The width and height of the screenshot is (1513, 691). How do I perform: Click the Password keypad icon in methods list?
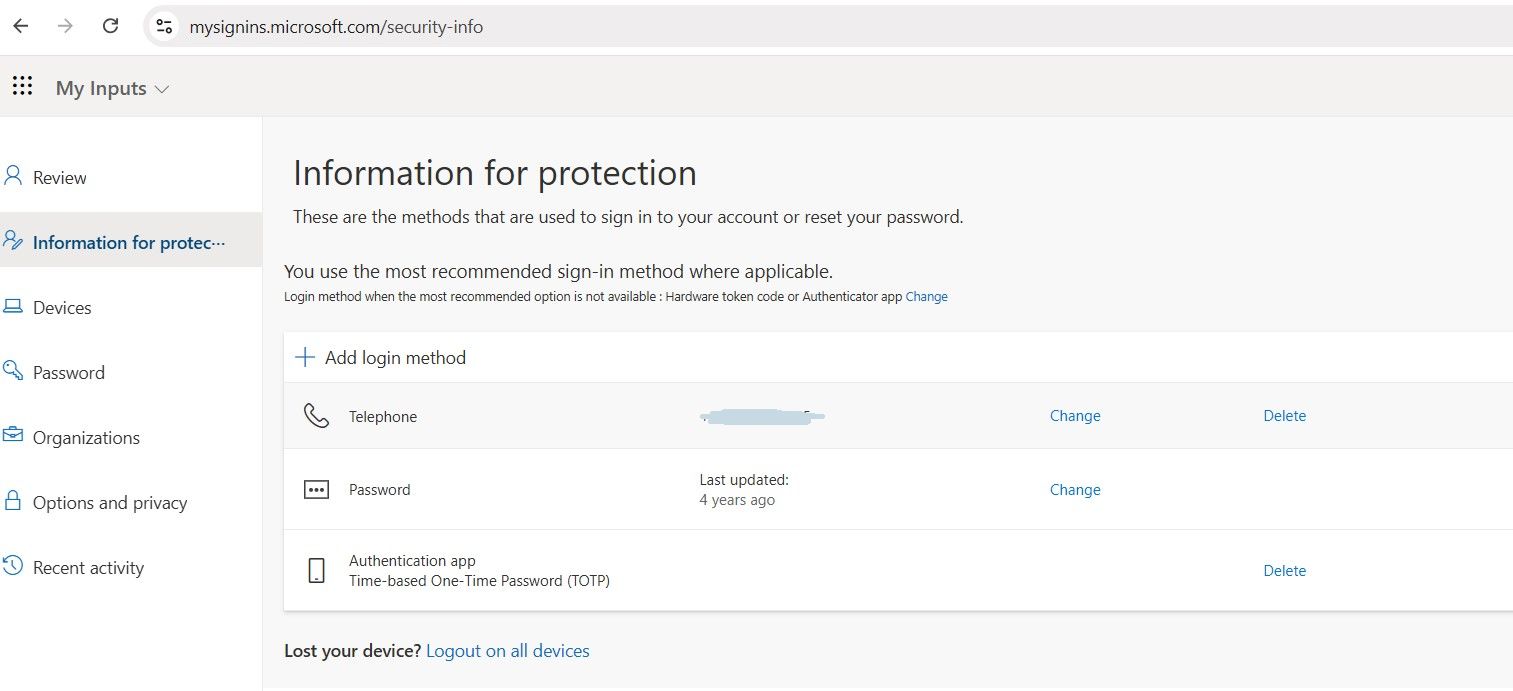click(x=316, y=489)
